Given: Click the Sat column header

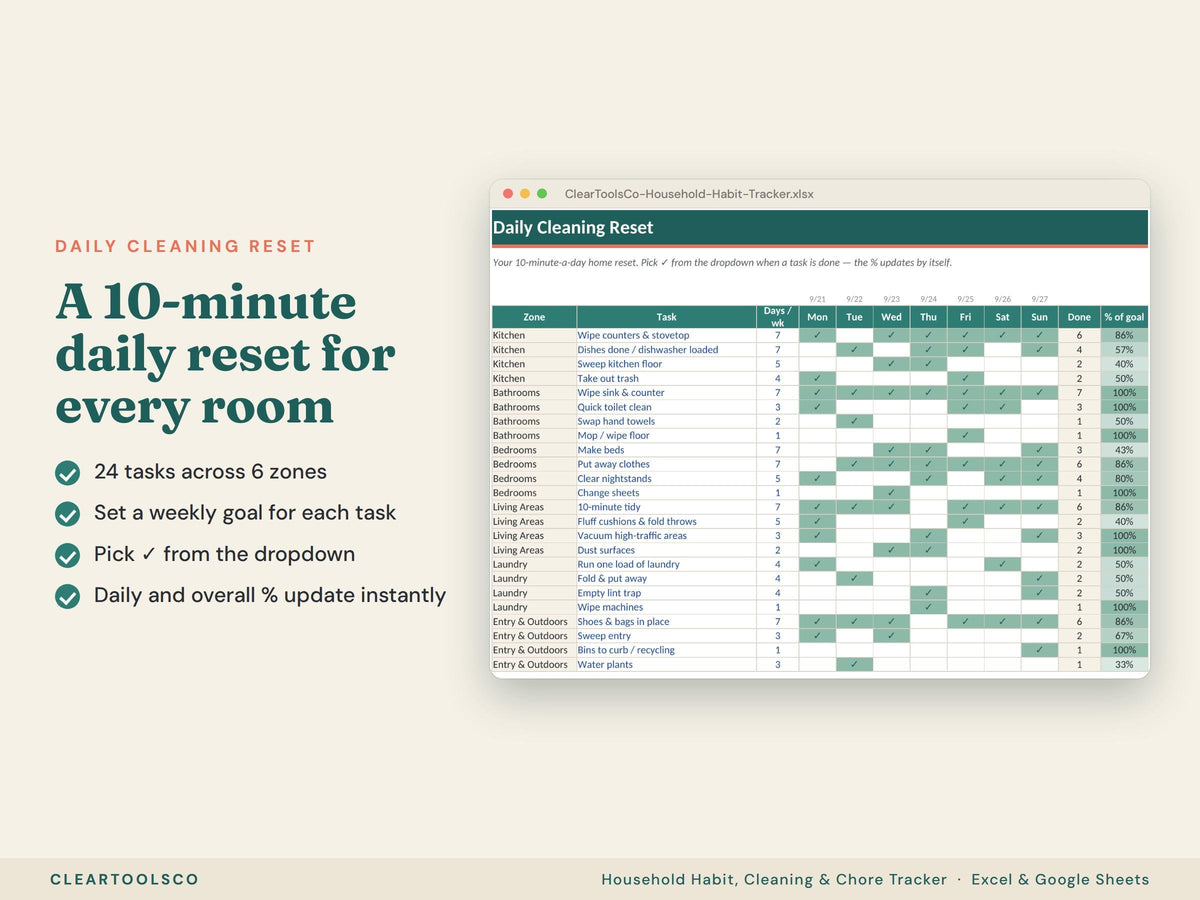Looking at the screenshot, I should (x=1002, y=317).
